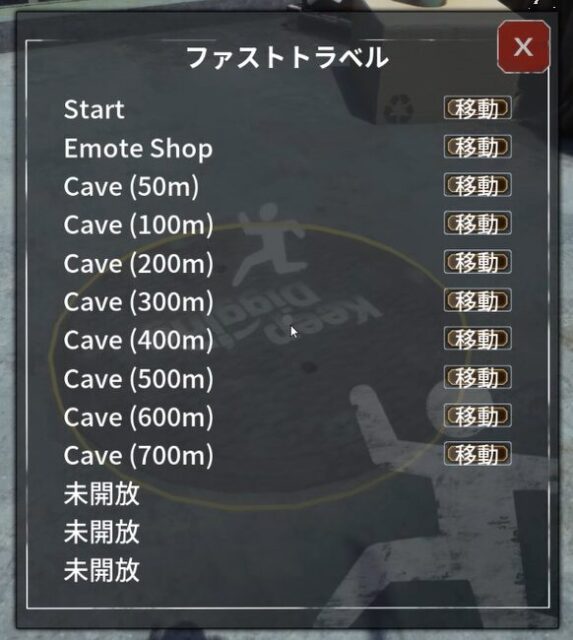Select the Cave (50m) entry text

coord(131,187)
